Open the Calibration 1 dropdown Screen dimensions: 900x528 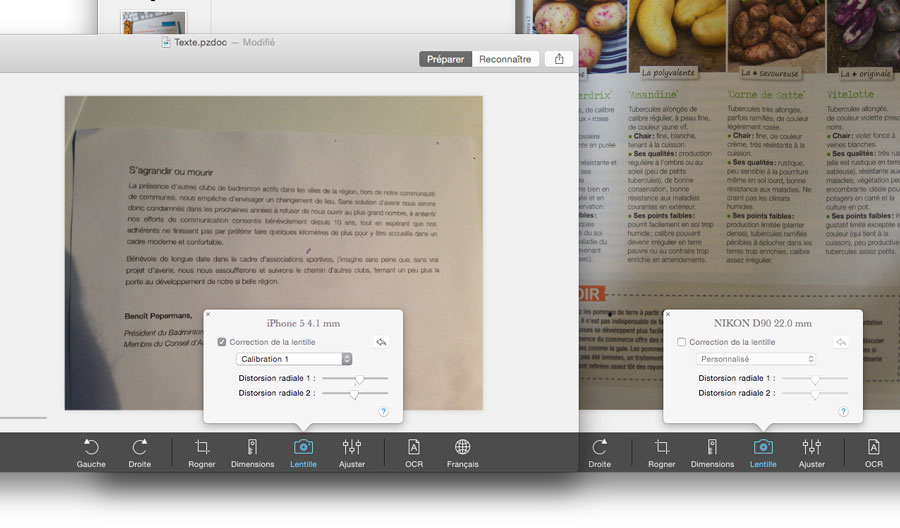(x=294, y=359)
